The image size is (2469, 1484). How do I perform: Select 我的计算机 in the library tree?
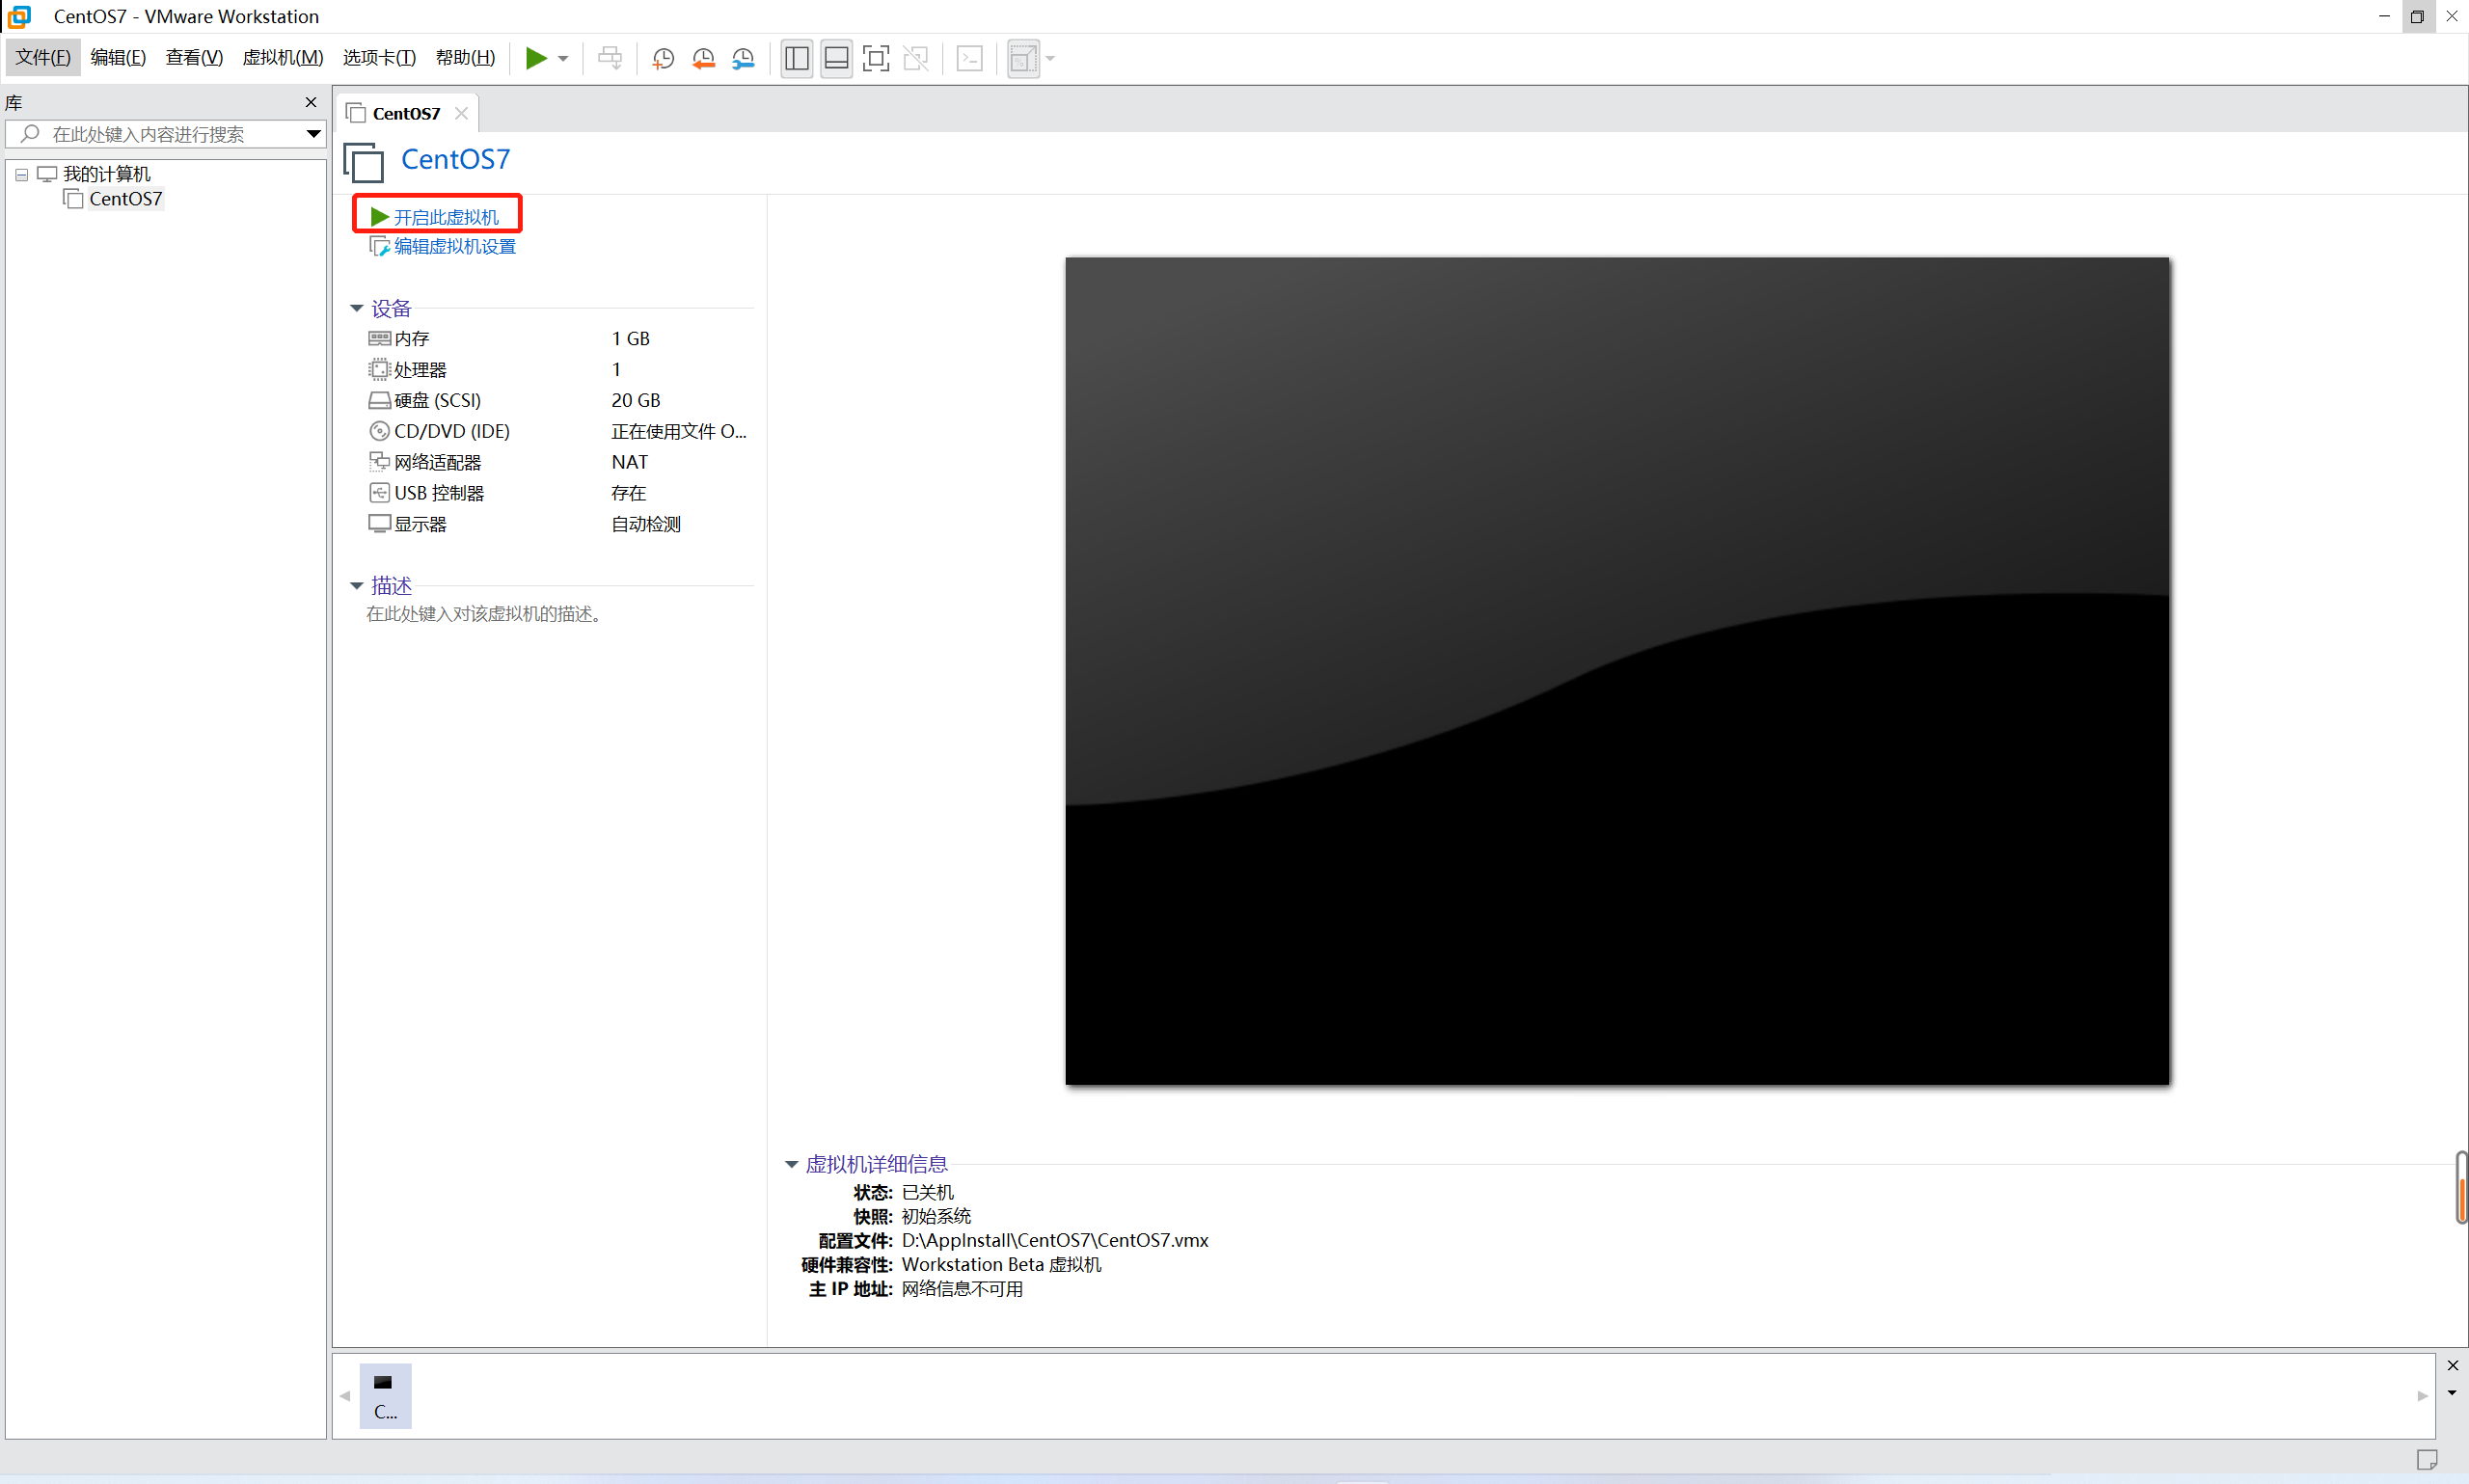pyautogui.click(x=106, y=174)
